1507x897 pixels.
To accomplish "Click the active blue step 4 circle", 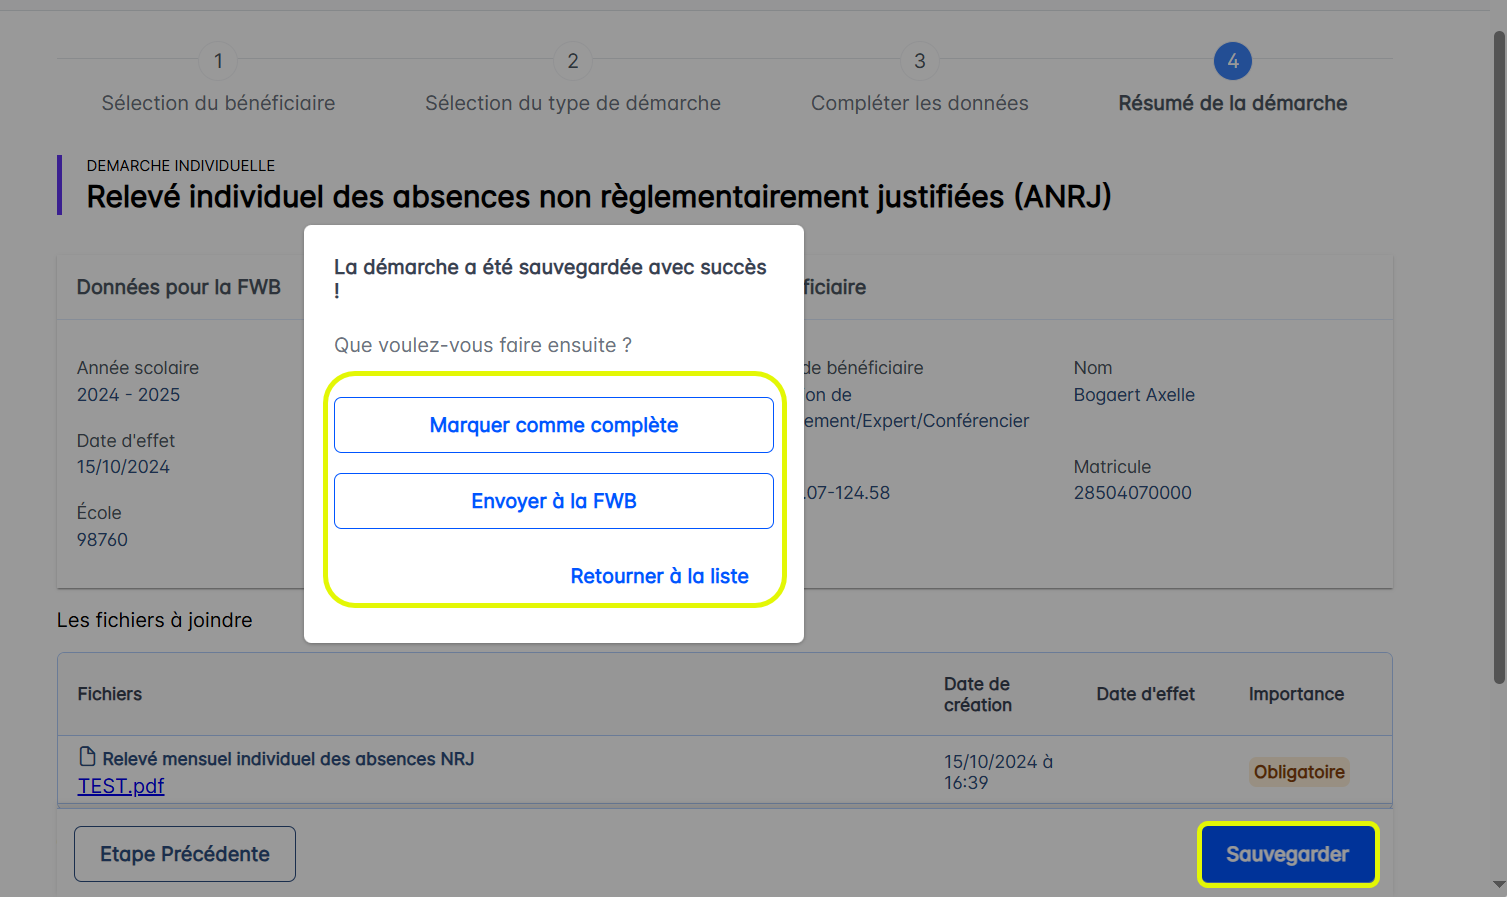I will coord(1233,61).
